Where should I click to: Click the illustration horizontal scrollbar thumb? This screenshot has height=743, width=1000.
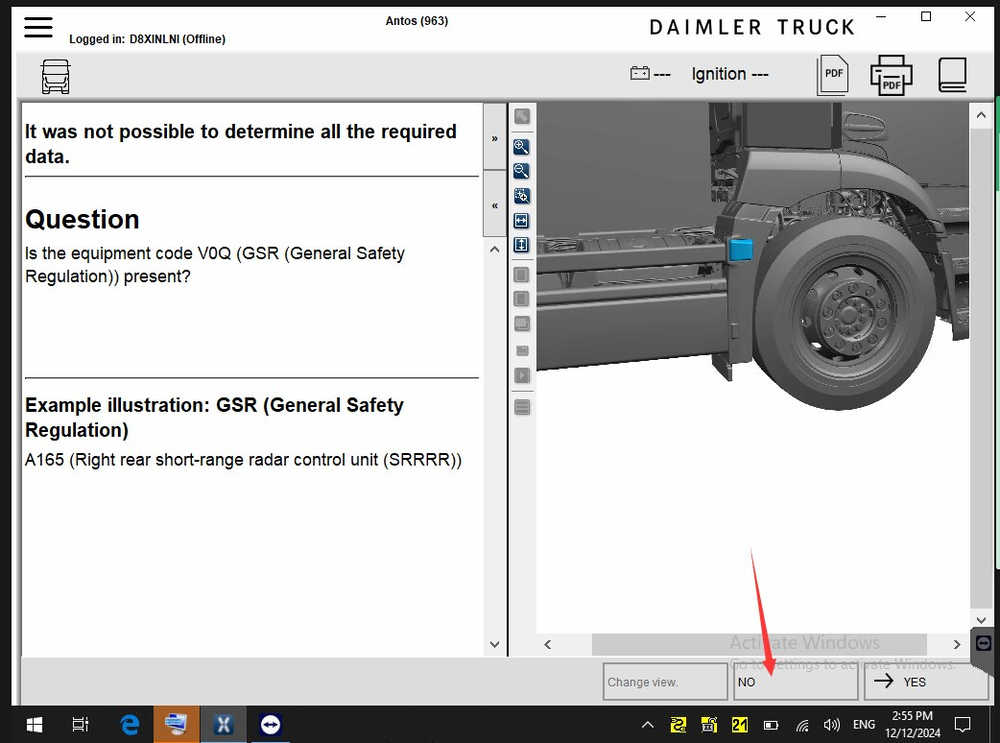(759, 644)
